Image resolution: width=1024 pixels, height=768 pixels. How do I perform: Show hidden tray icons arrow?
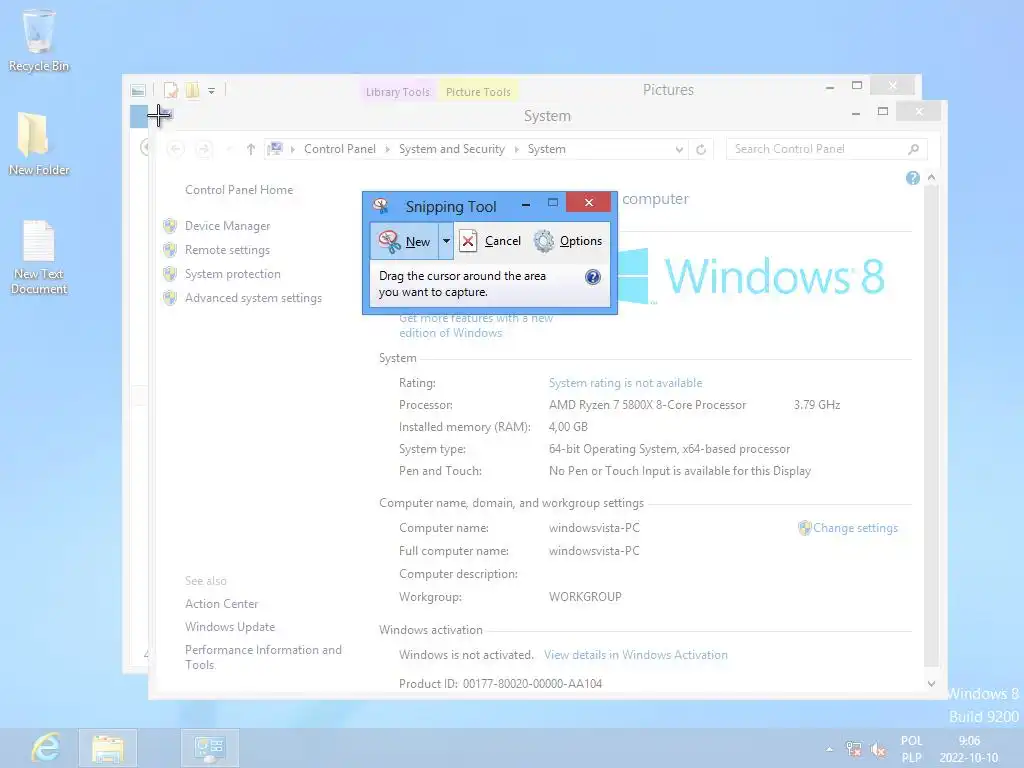click(829, 749)
